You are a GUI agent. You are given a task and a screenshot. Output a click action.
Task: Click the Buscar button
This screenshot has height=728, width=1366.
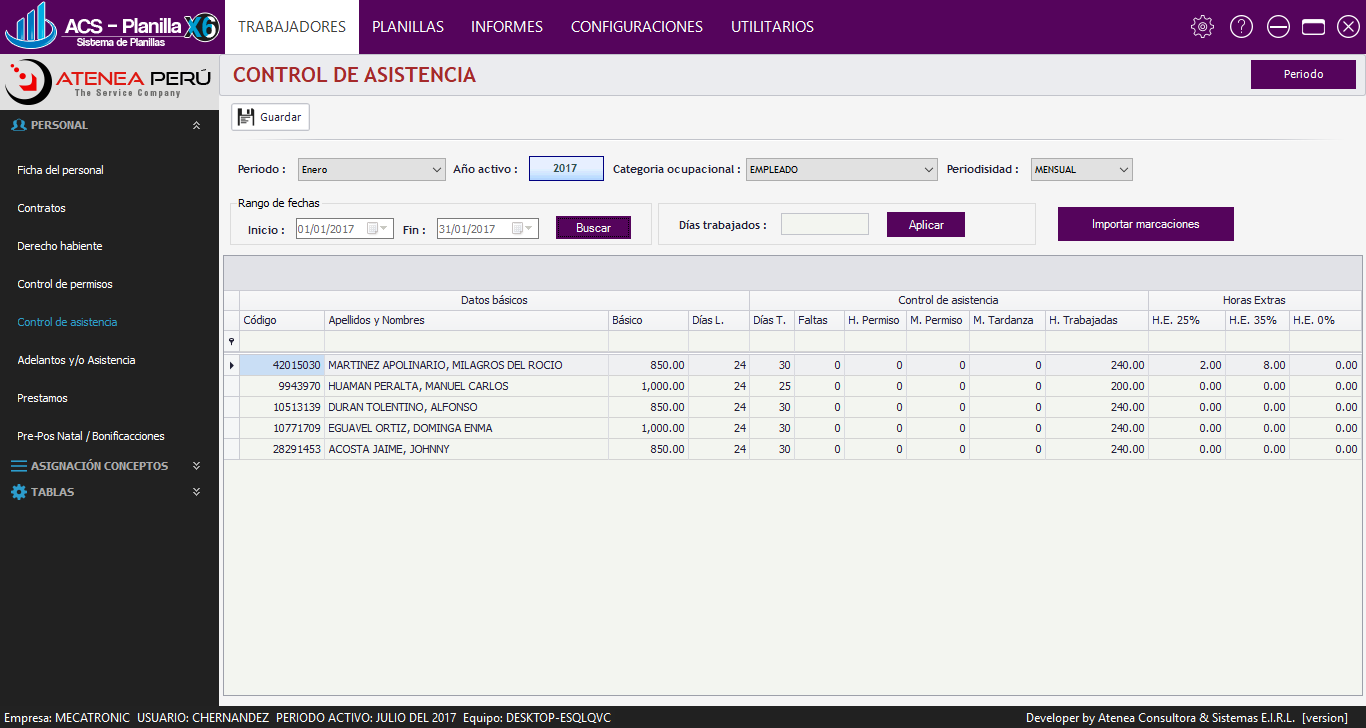593,228
